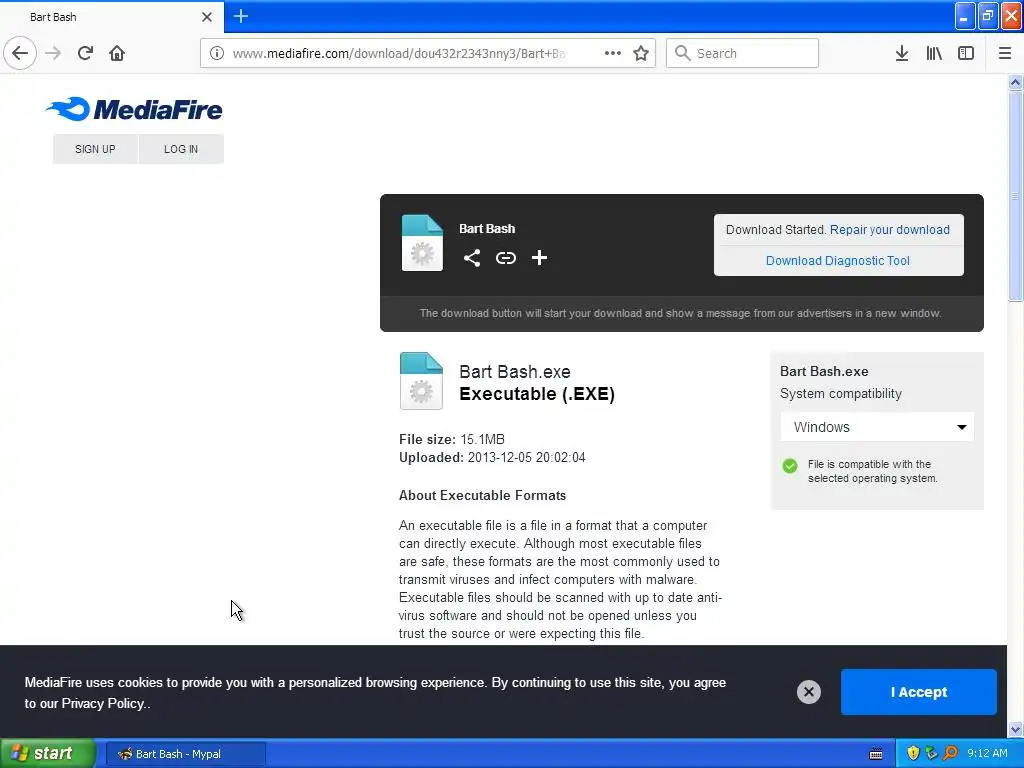Select Bart Bash - Mypal taskbar item

coord(185,754)
